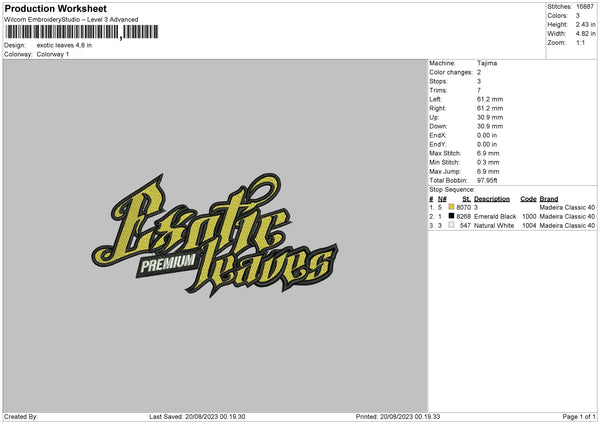Click the zoom value 1:1

580,42
